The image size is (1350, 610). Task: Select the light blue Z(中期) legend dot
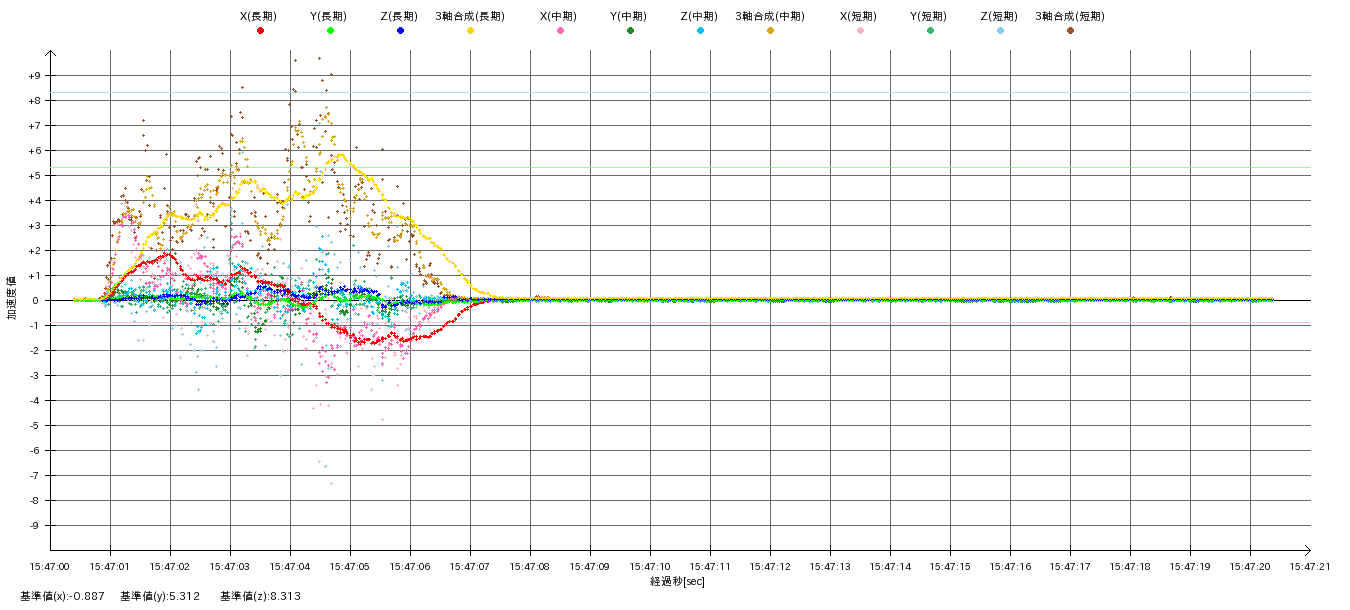[700, 31]
